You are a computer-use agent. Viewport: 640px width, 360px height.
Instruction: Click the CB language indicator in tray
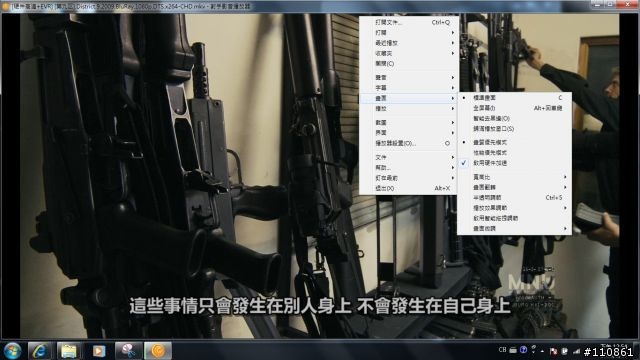(502, 350)
